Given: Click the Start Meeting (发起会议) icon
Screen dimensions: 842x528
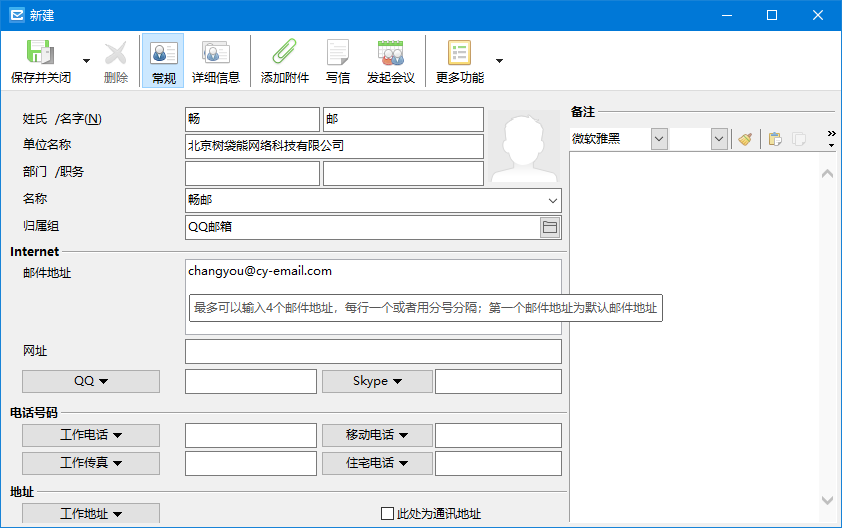Looking at the screenshot, I should tap(391, 53).
